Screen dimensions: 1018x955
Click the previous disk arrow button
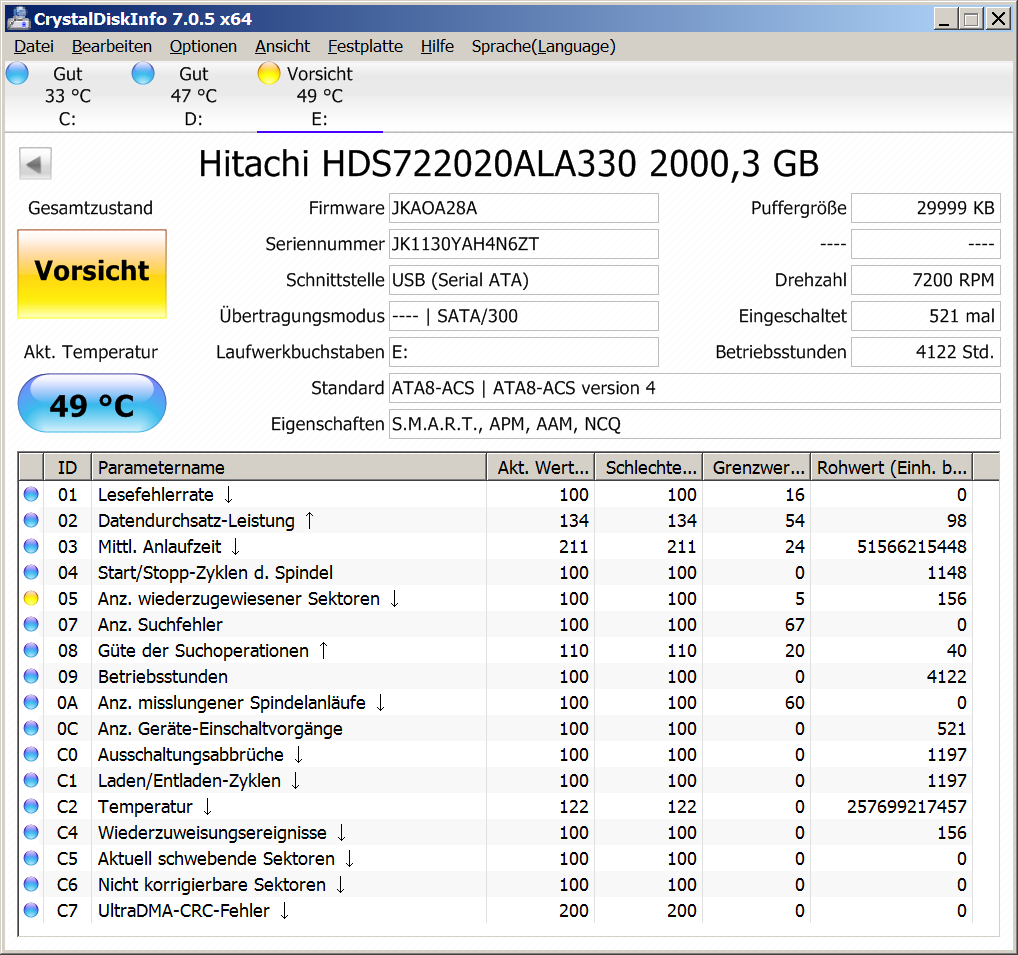[x=35, y=164]
